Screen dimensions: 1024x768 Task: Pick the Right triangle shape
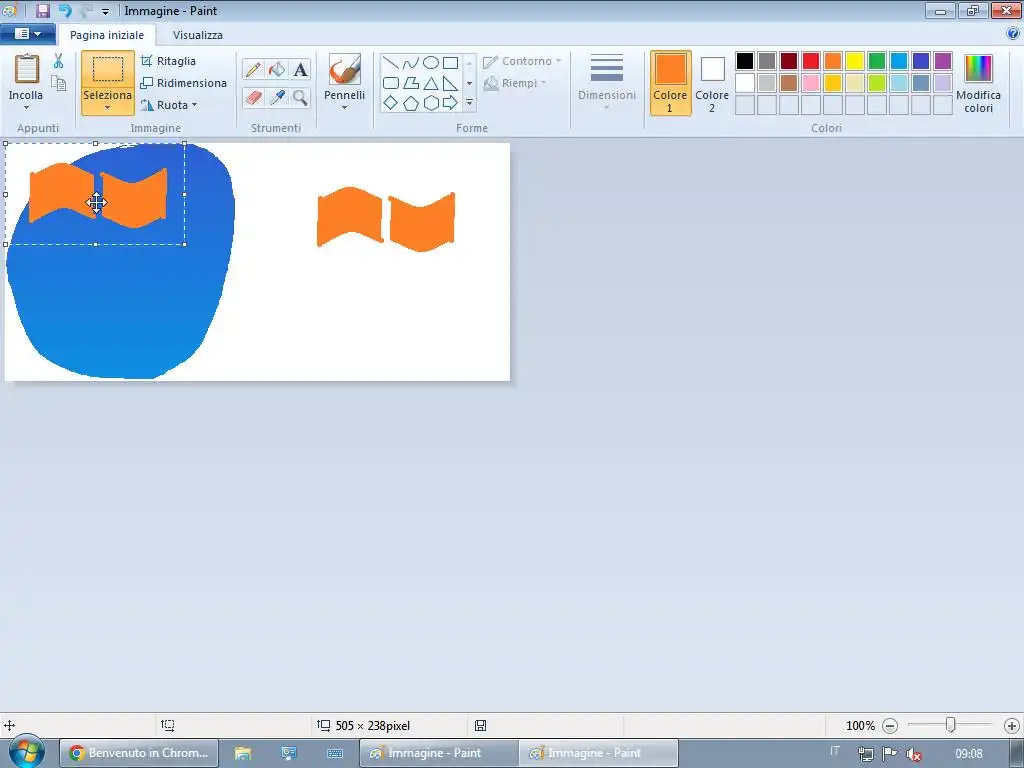(x=451, y=83)
